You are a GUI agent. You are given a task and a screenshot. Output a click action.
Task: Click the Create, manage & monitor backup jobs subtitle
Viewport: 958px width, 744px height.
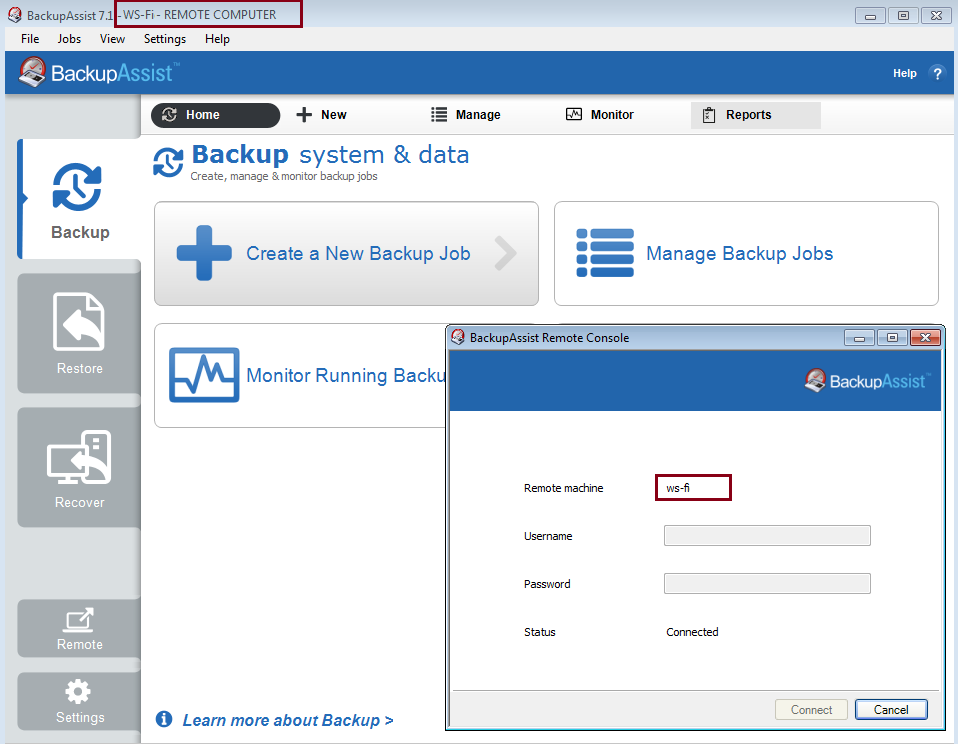tap(283, 177)
